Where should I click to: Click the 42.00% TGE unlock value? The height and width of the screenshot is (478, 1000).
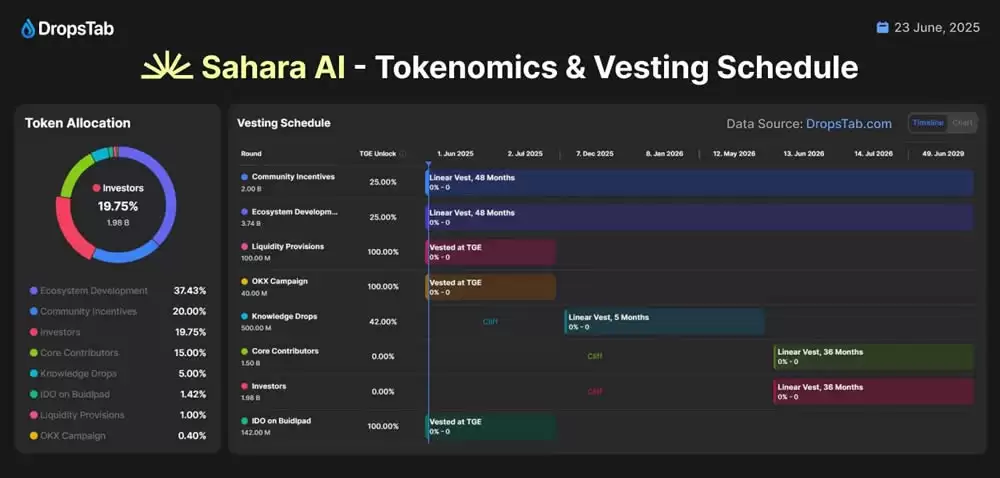tap(383, 322)
